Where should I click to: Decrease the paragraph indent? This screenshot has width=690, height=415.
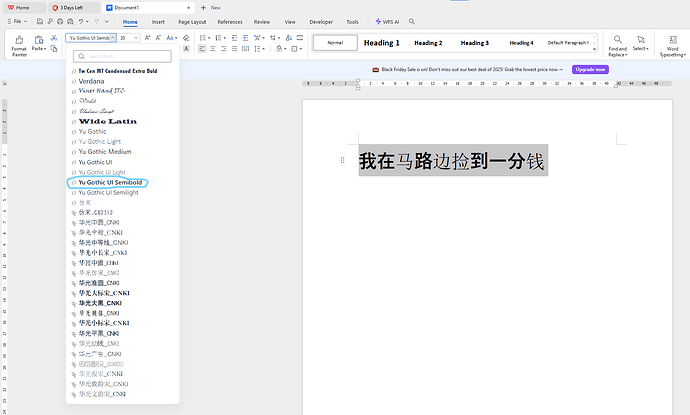pyautogui.click(x=235, y=38)
